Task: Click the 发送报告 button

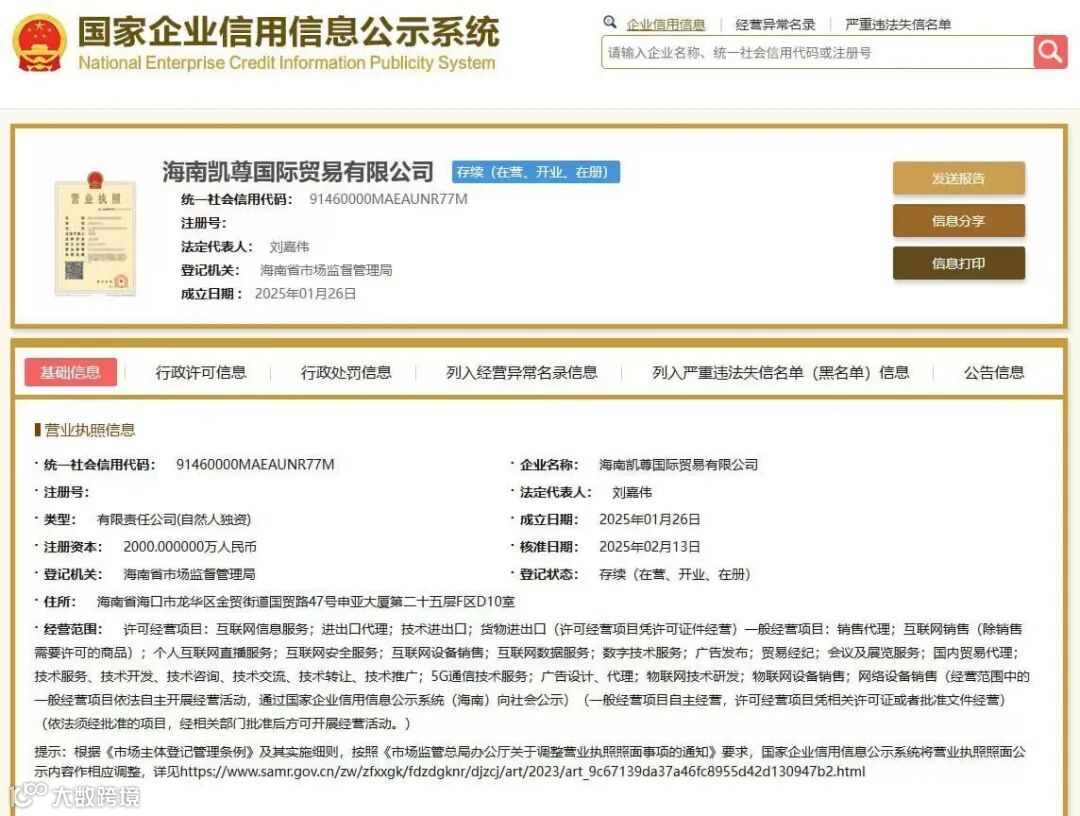Action: coord(959,178)
